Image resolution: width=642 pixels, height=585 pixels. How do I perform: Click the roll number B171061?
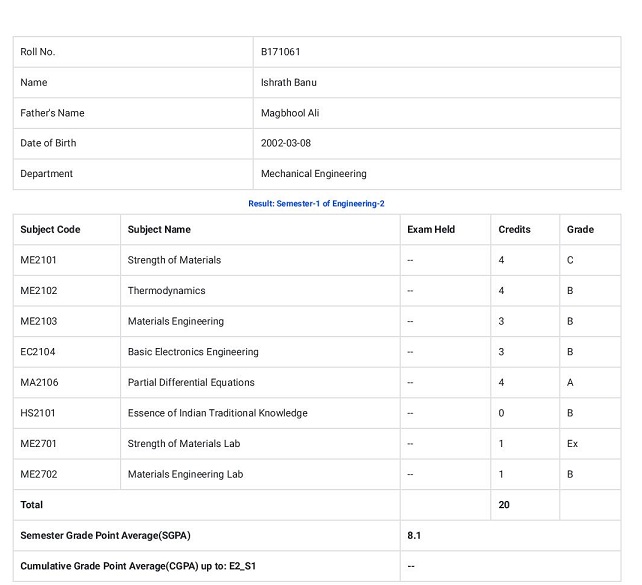(x=280, y=52)
